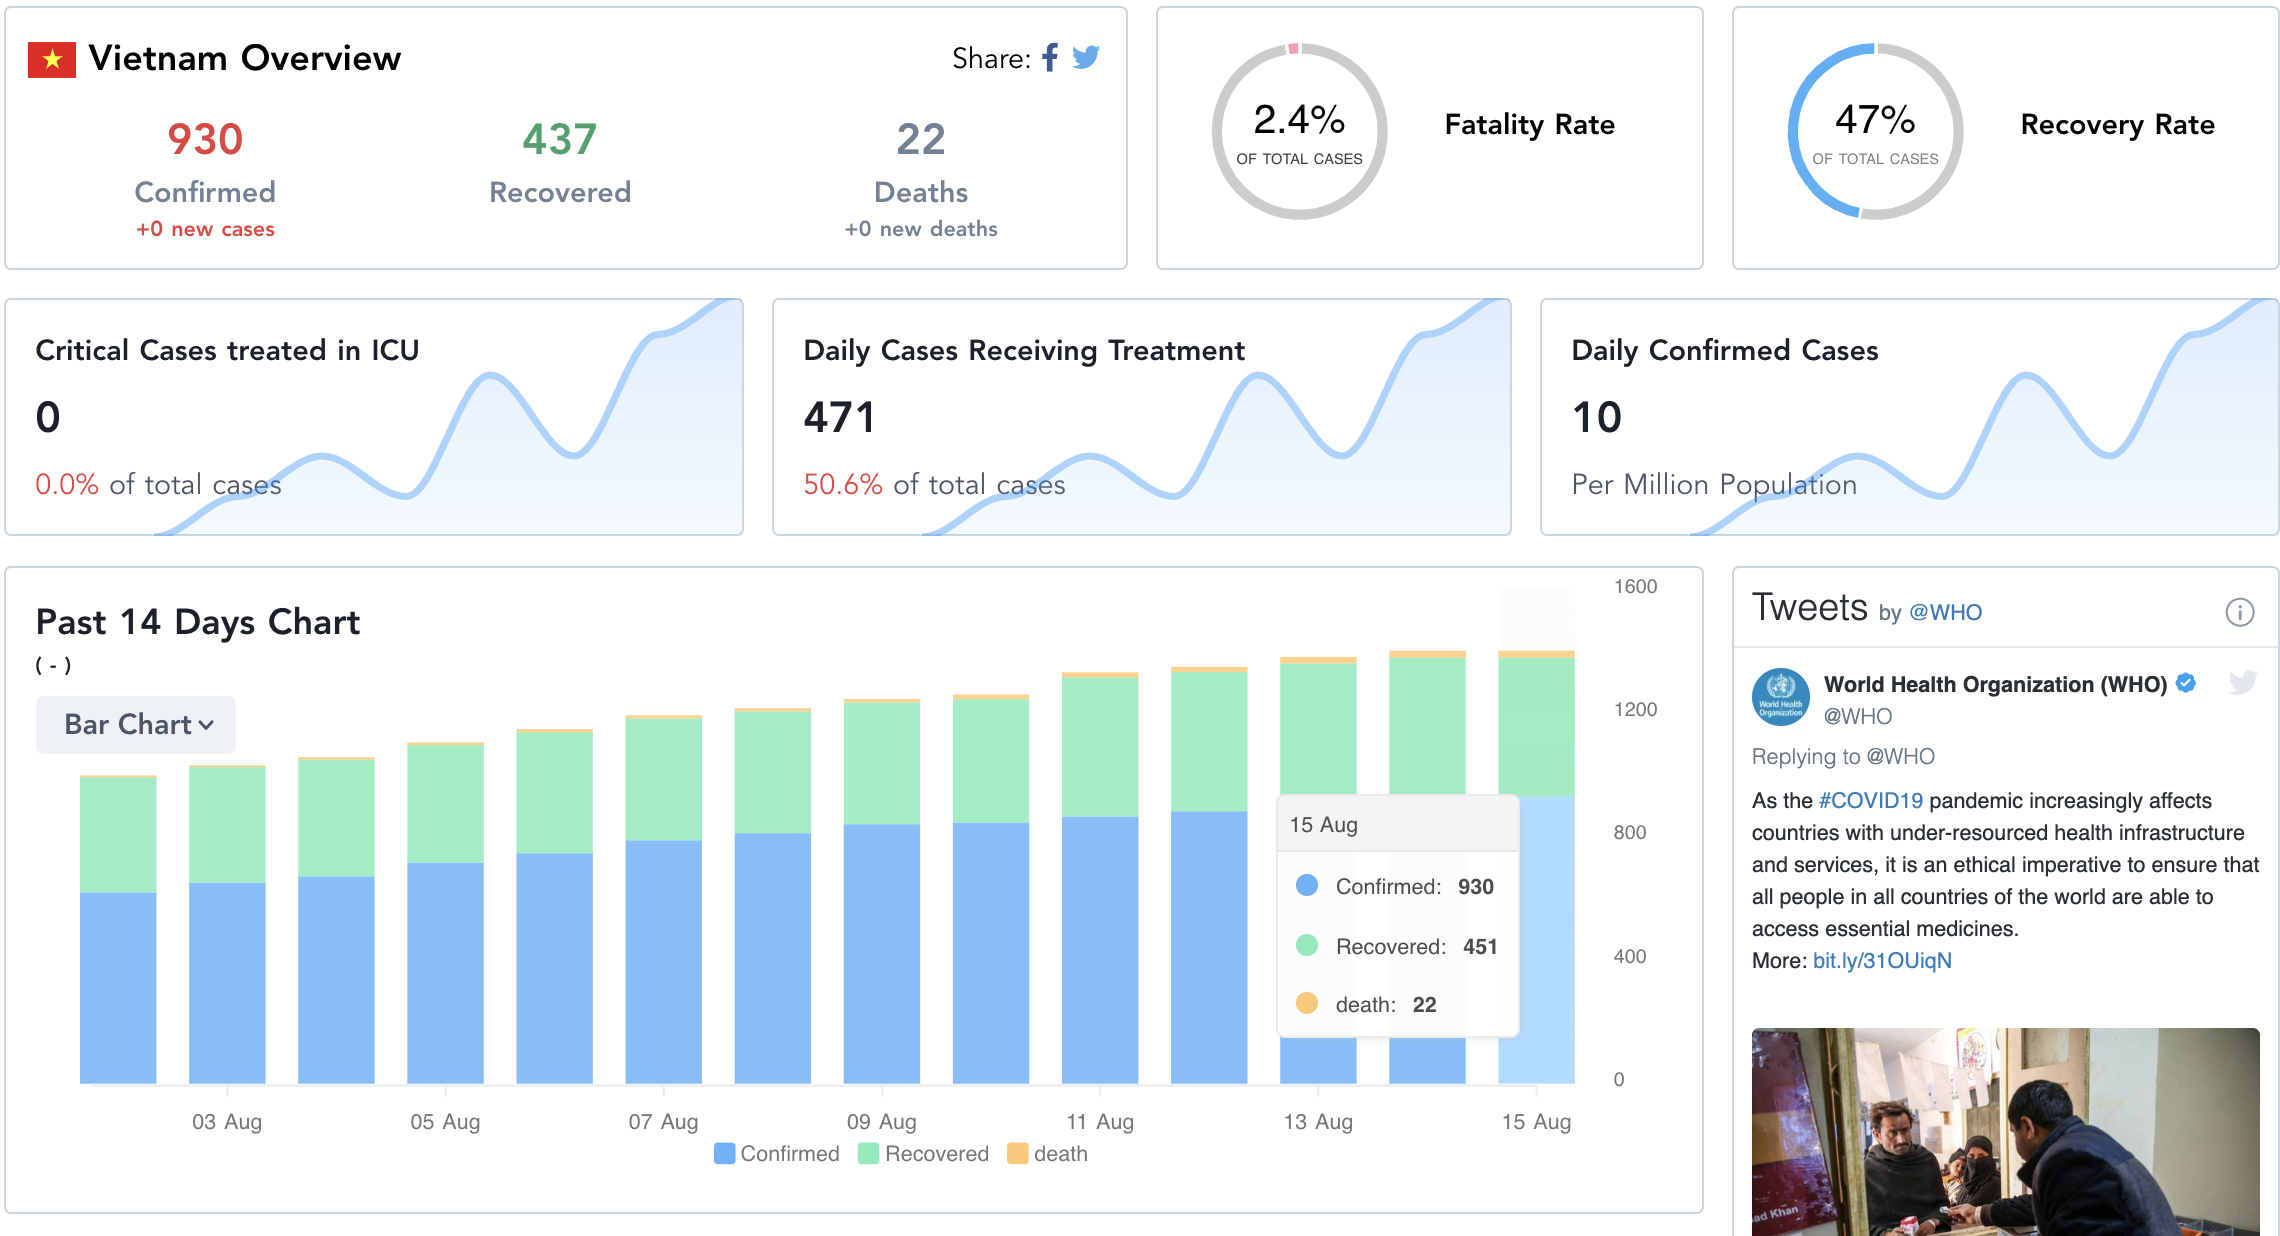Share on Facebook icon
This screenshot has width=2280, height=1236.
pos(1050,58)
